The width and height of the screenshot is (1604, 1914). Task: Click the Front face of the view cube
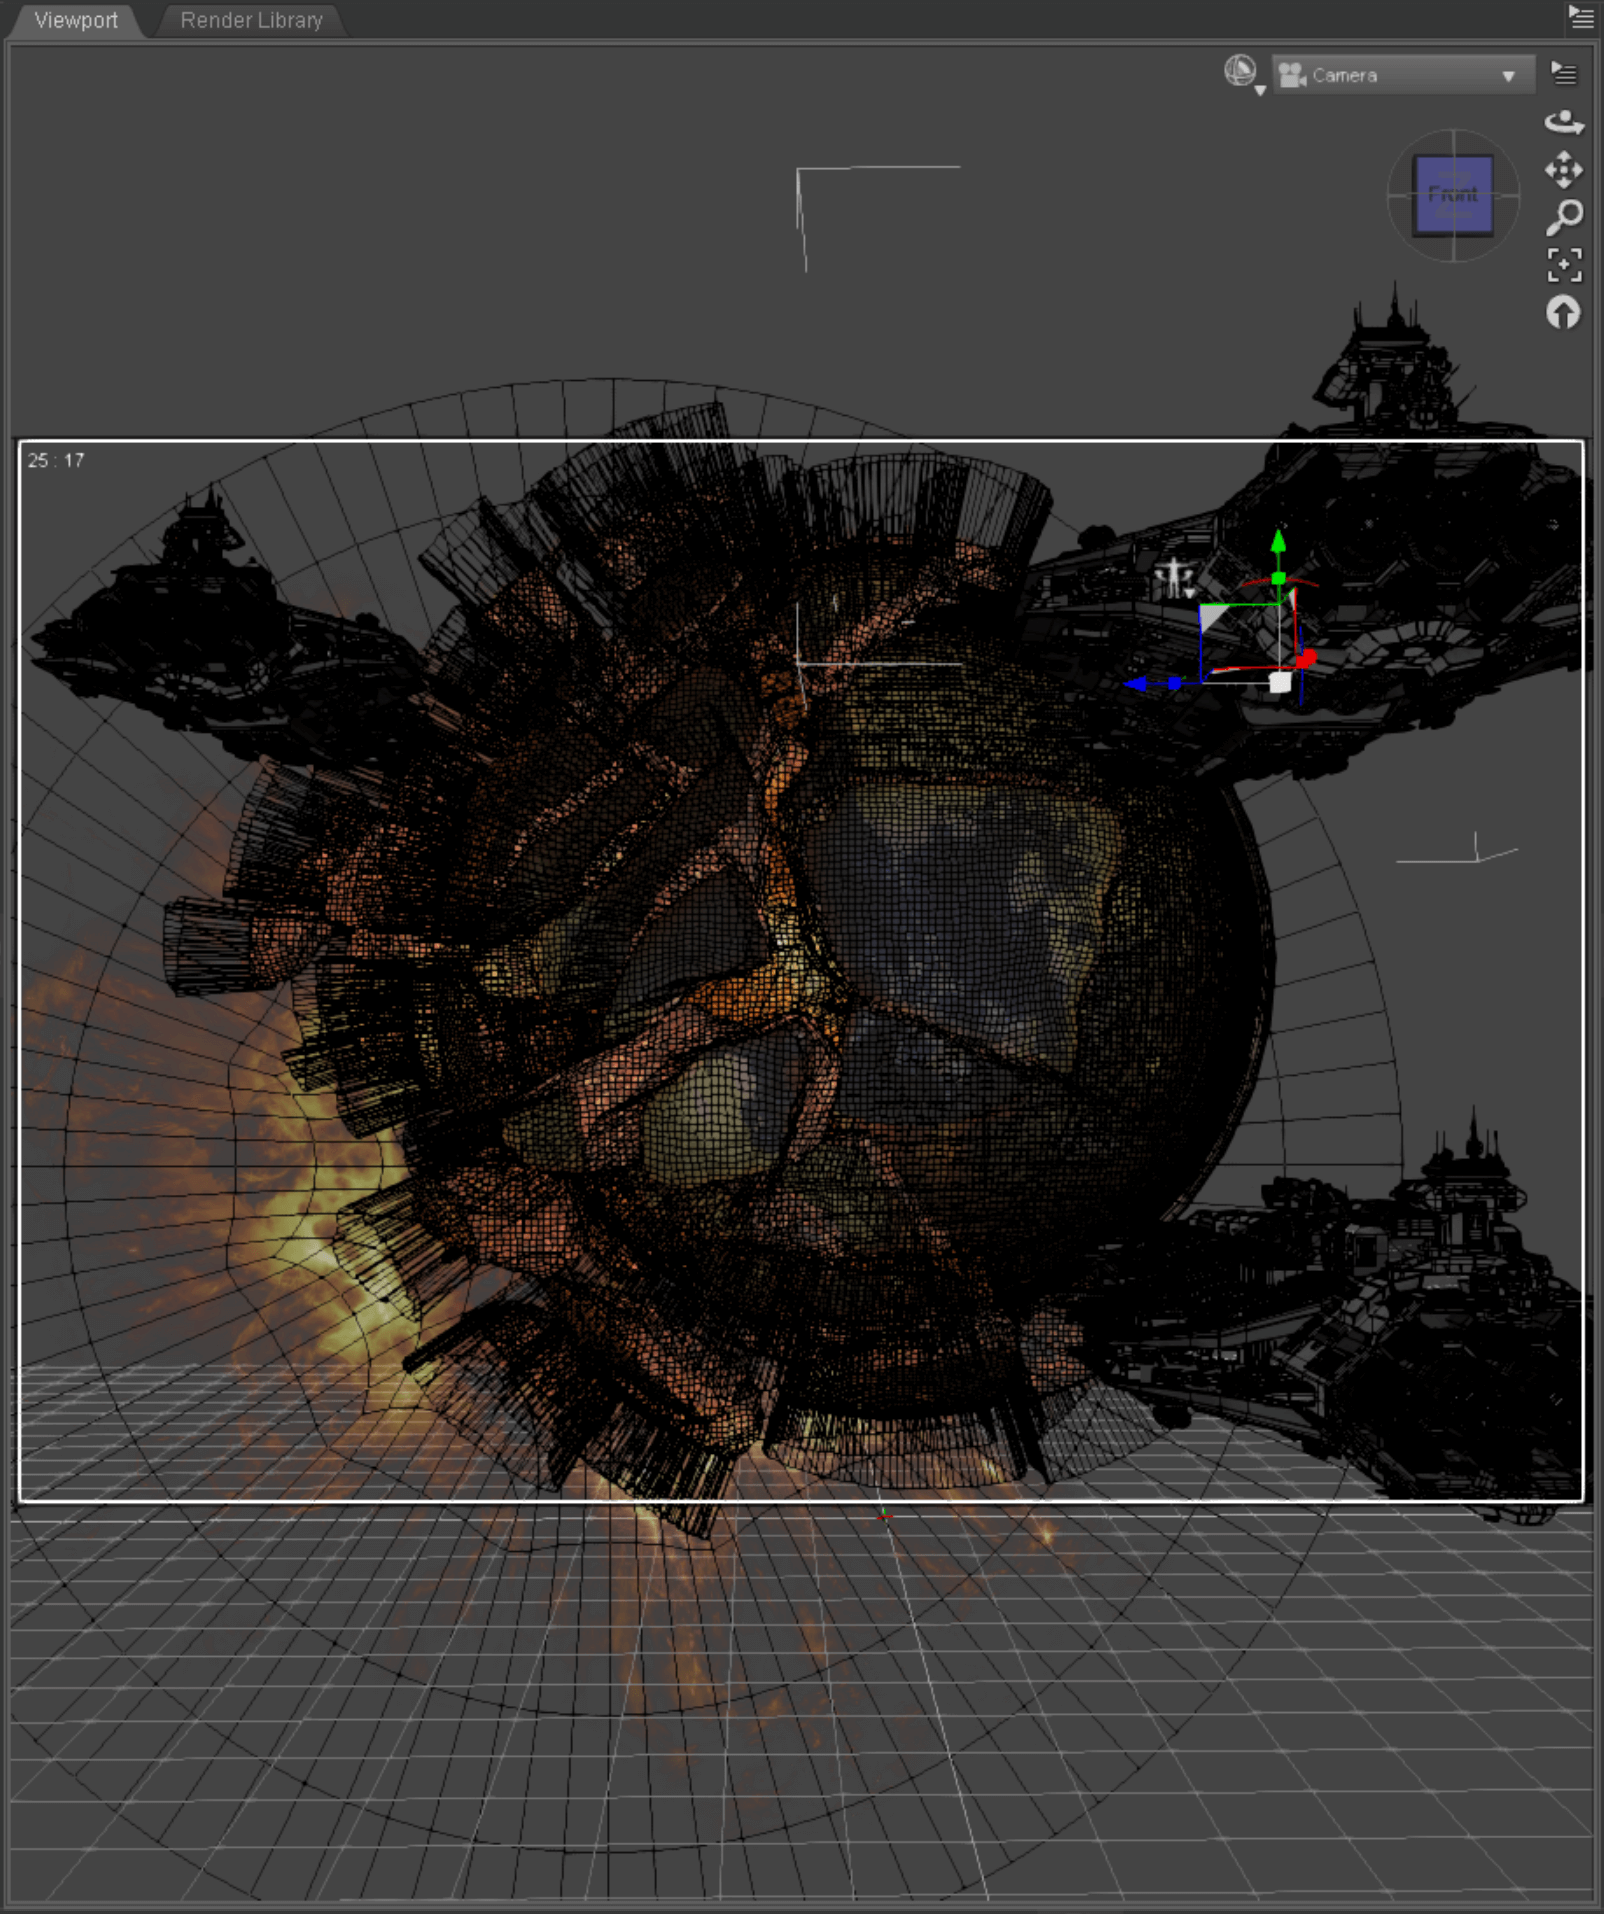click(1453, 195)
